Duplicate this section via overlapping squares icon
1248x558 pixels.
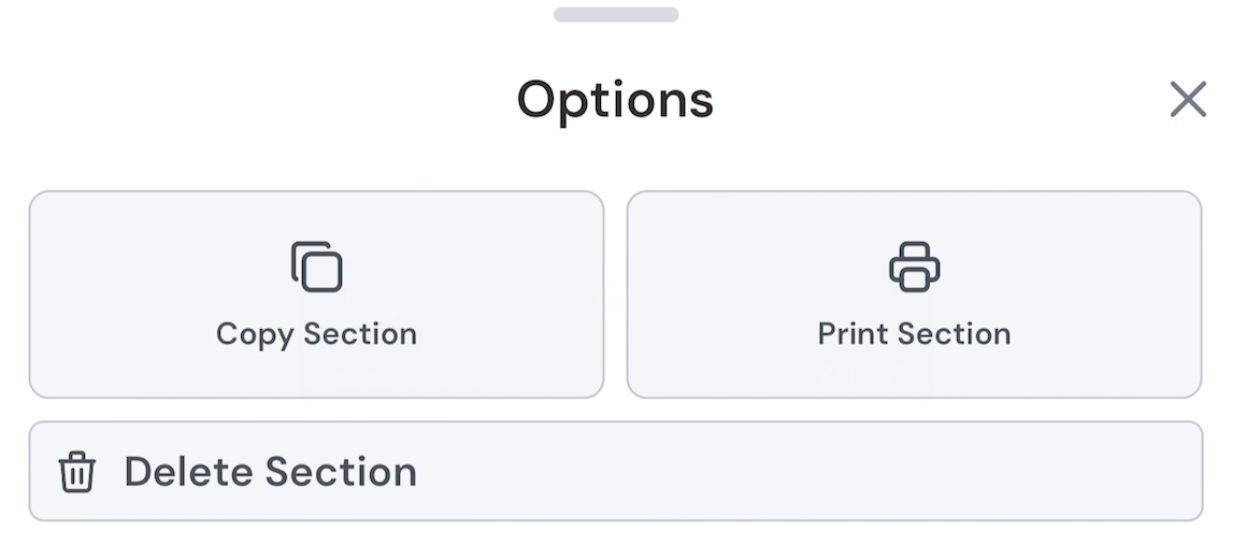point(317,267)
